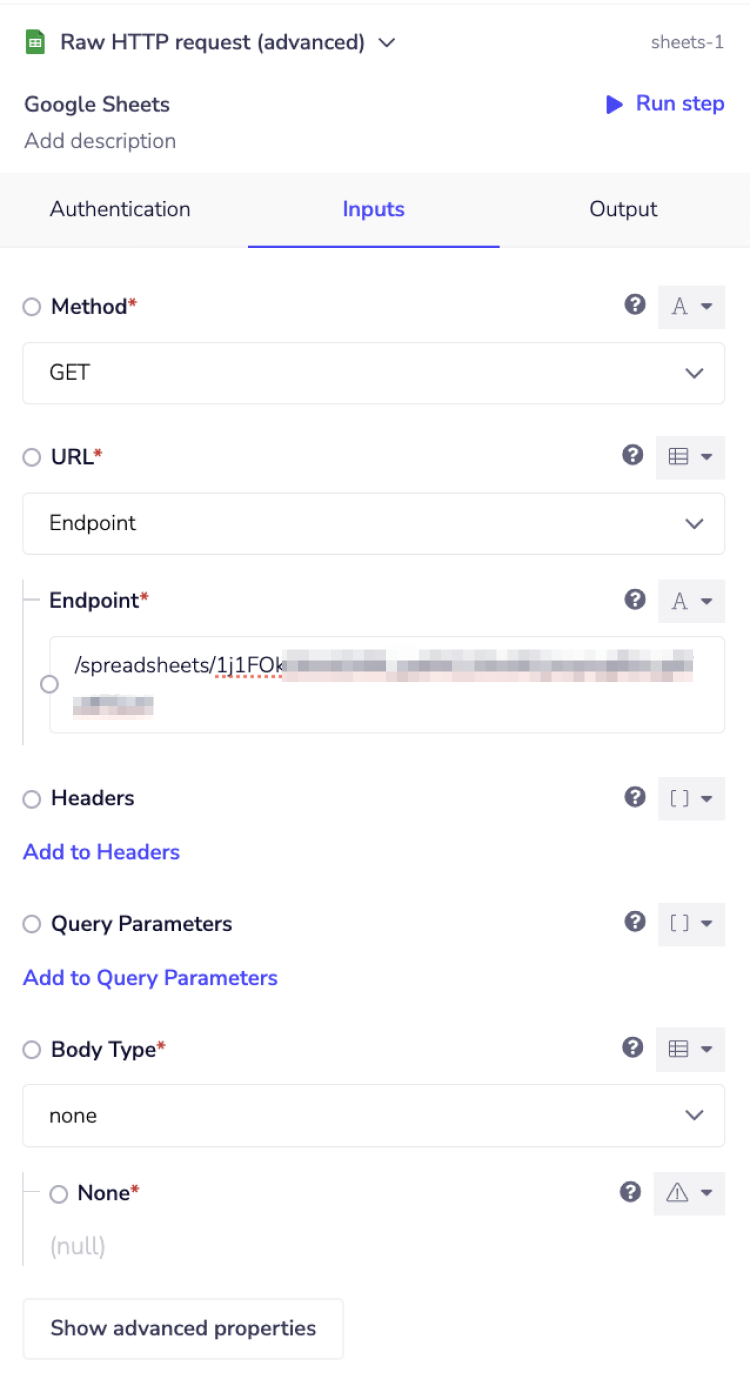Open the text type selector next to Method
This screenshot has width=750, height=1376.
point(691,307)
